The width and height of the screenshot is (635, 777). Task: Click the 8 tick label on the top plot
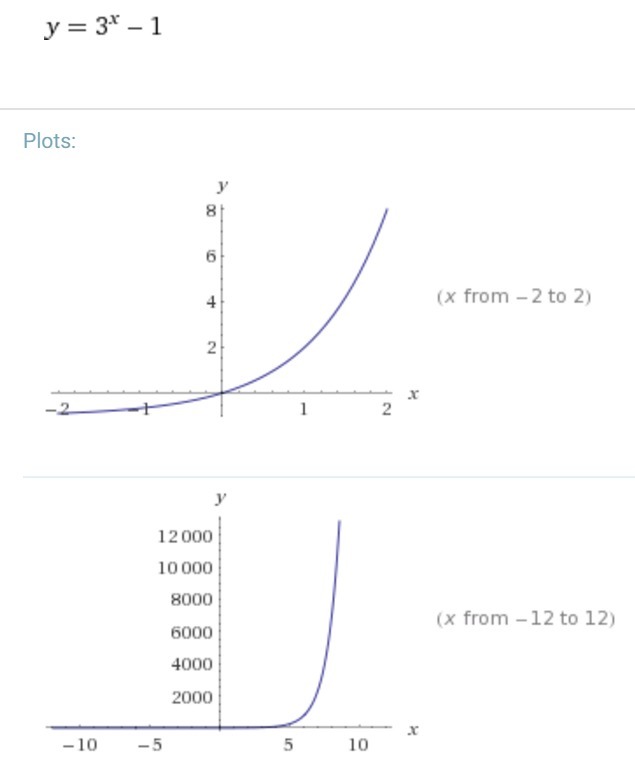(211, 211)
